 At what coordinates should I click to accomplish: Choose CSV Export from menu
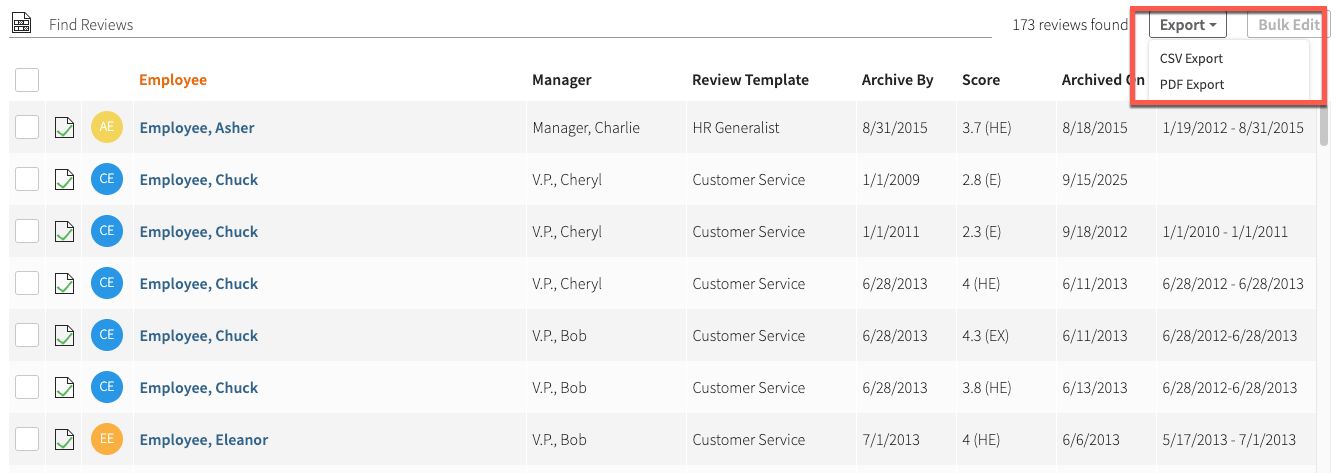click(1191, 58)
